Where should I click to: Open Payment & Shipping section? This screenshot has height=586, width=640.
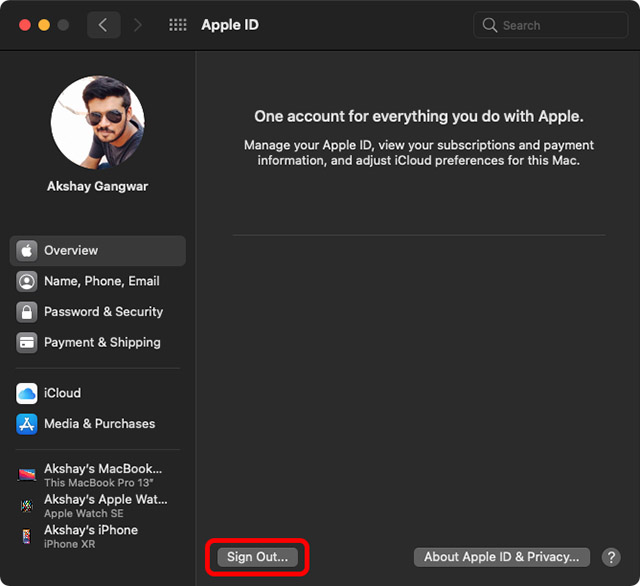98,343
